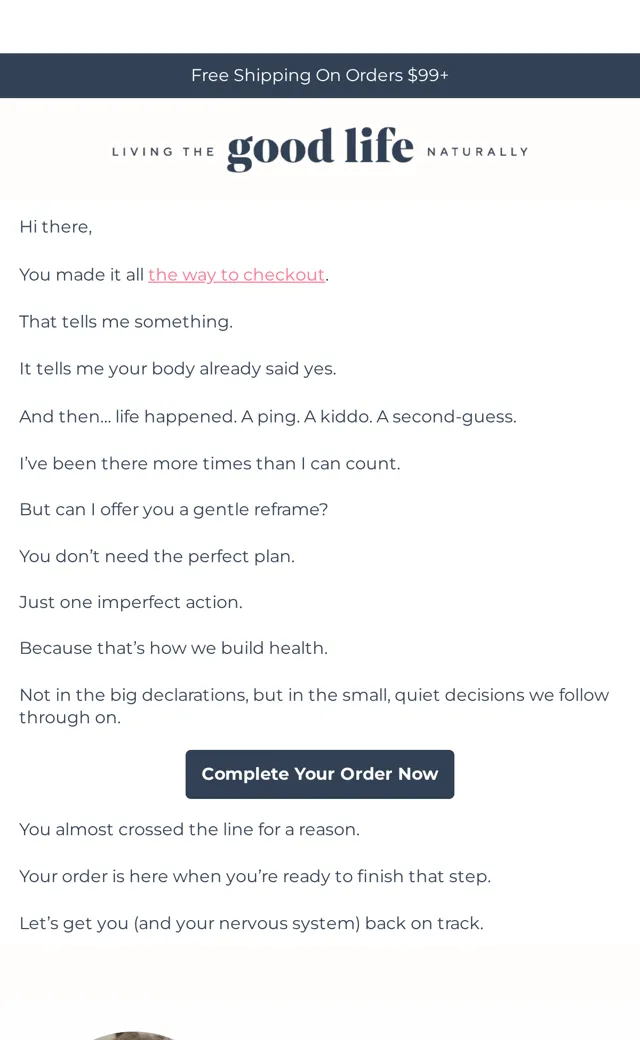Click the 'Let's get you... back on track' line

pos(251,923)
